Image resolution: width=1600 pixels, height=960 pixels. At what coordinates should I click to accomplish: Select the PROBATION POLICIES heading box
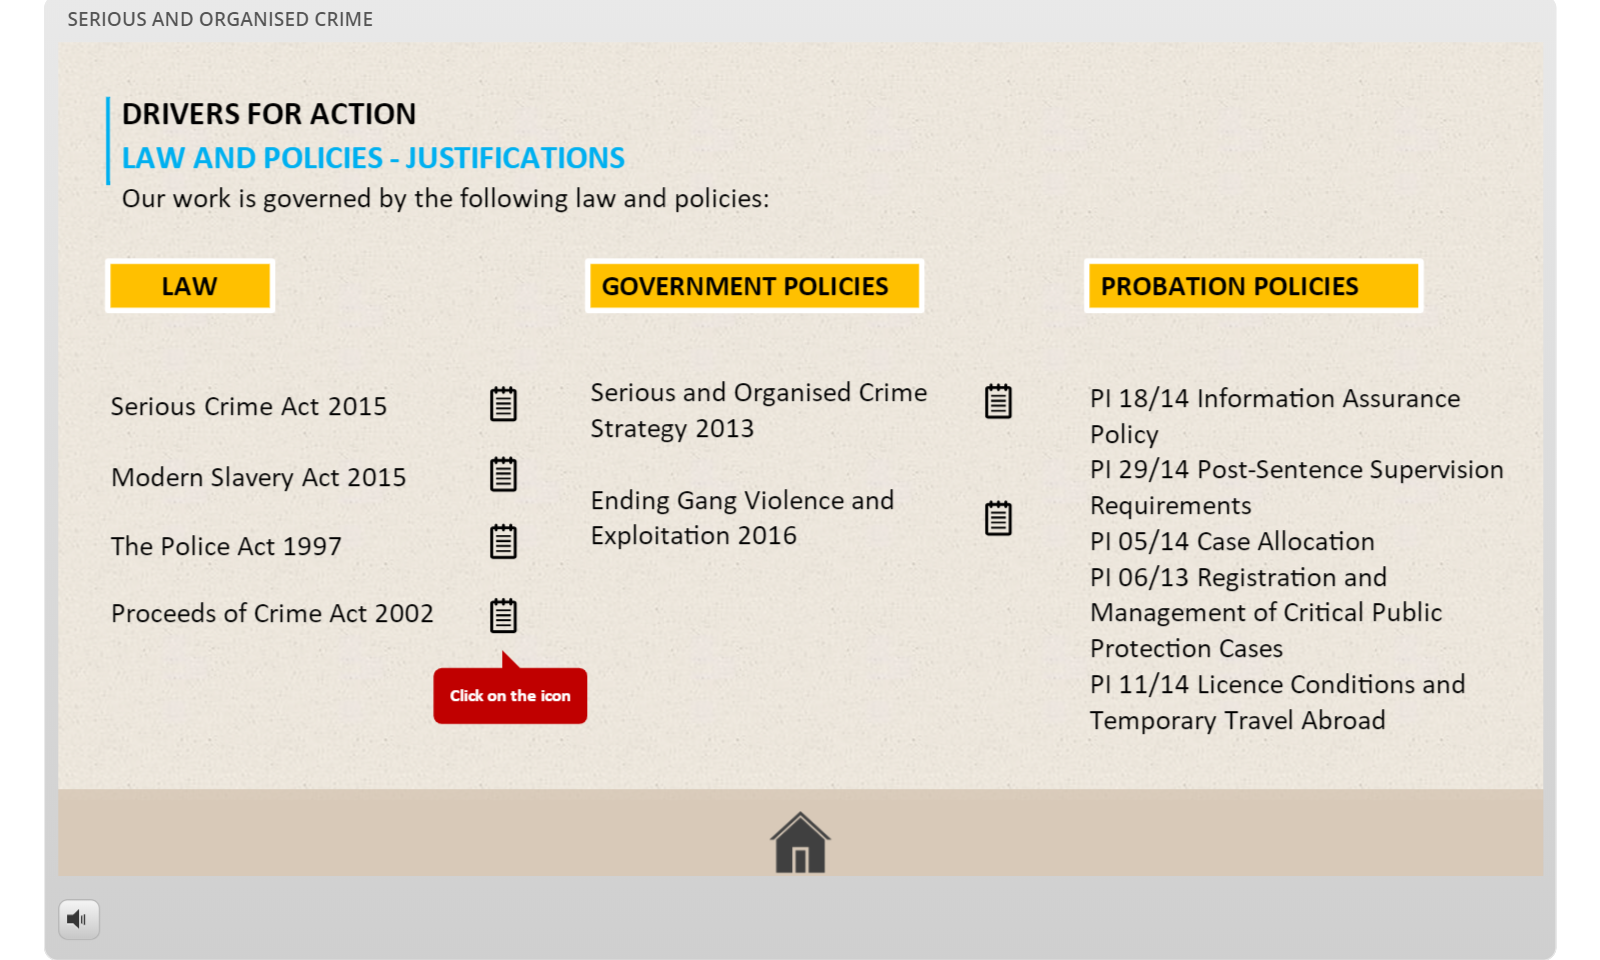pos(1253,287)
